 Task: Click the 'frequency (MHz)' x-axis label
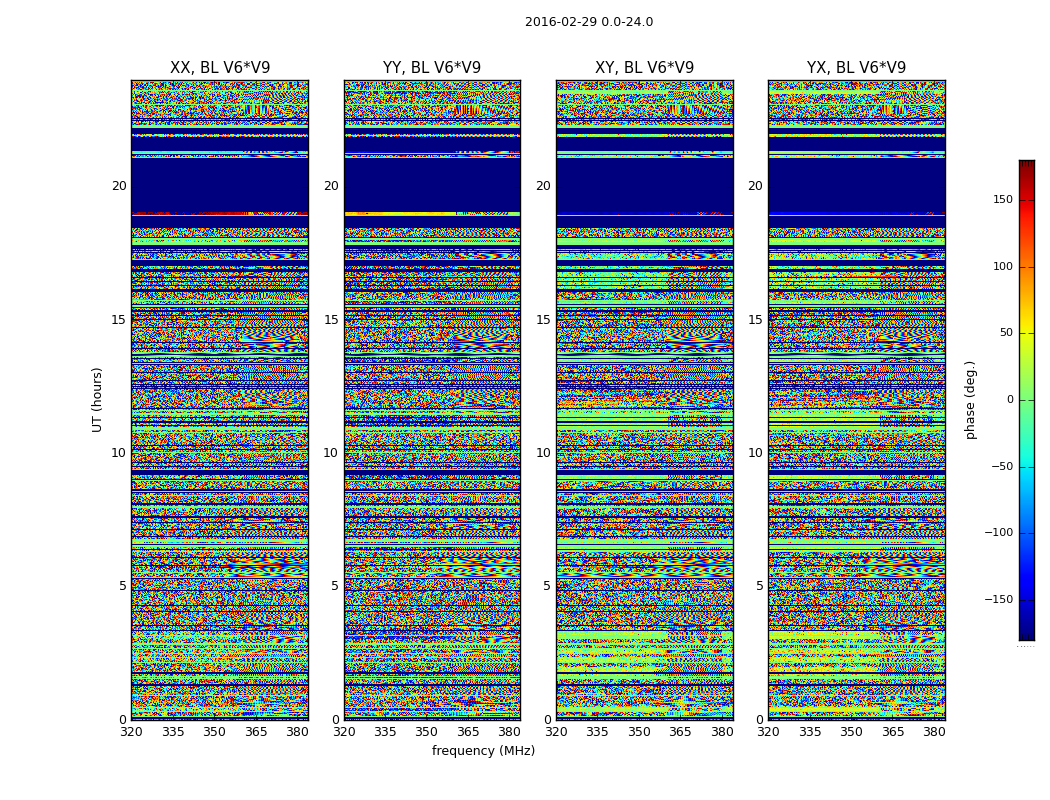pyautogui.click(x=483, y=750)
